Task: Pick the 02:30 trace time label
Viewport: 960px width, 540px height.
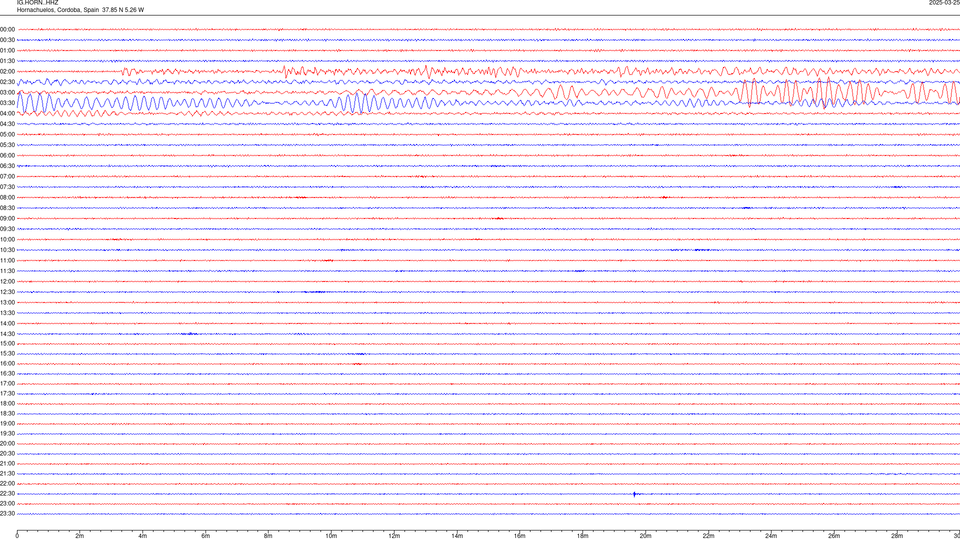Action: [x=7, y=81]
